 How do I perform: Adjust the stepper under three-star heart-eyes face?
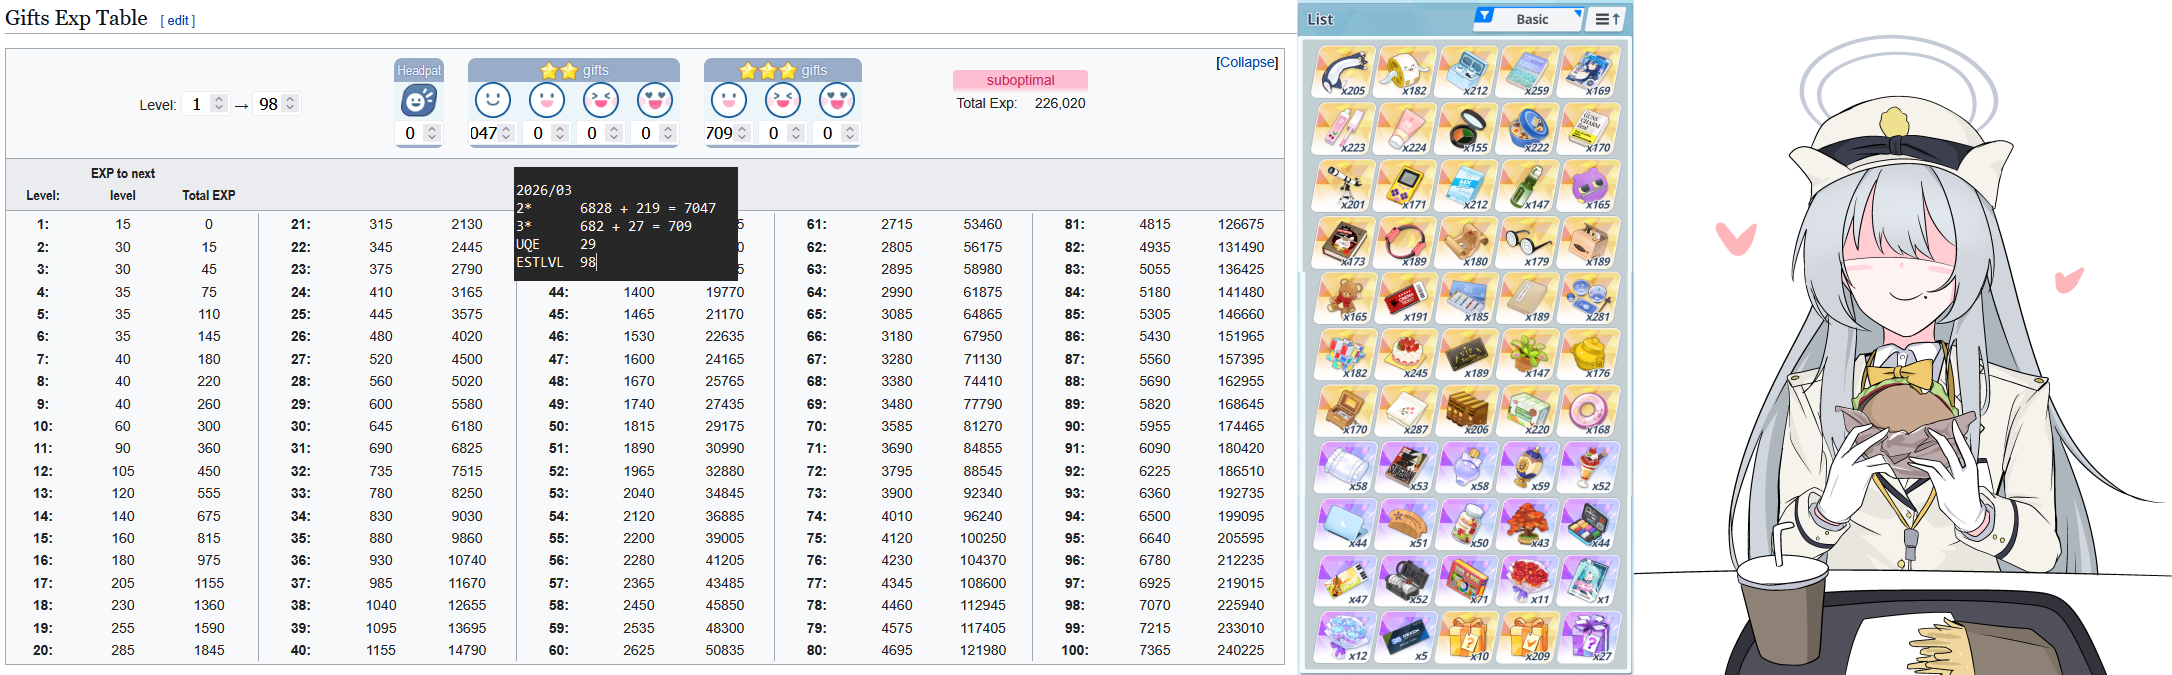click(850, 133)
